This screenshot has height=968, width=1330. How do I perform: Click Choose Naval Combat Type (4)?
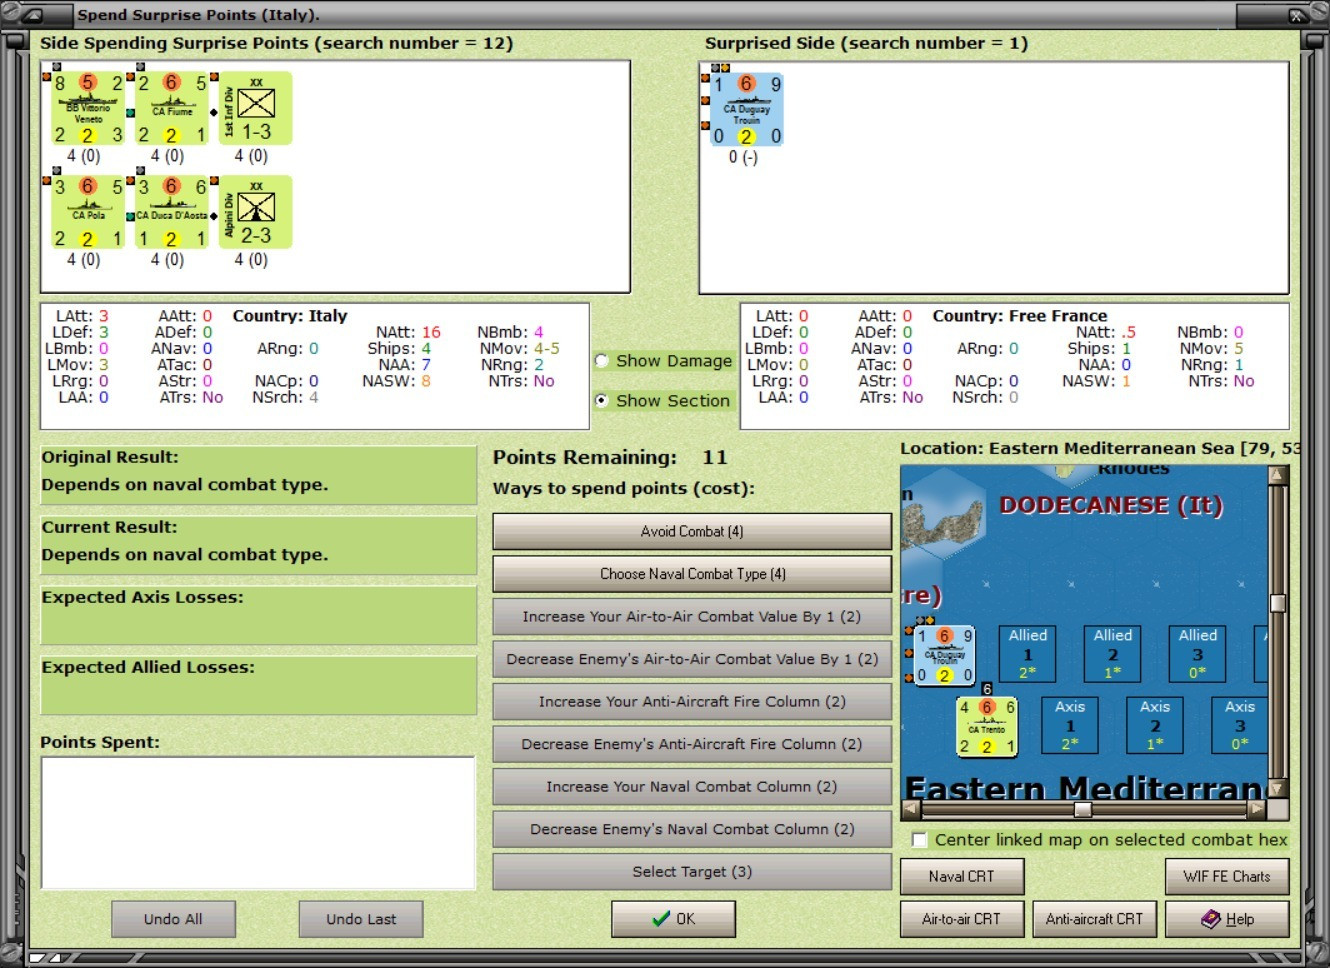[692, 574]
